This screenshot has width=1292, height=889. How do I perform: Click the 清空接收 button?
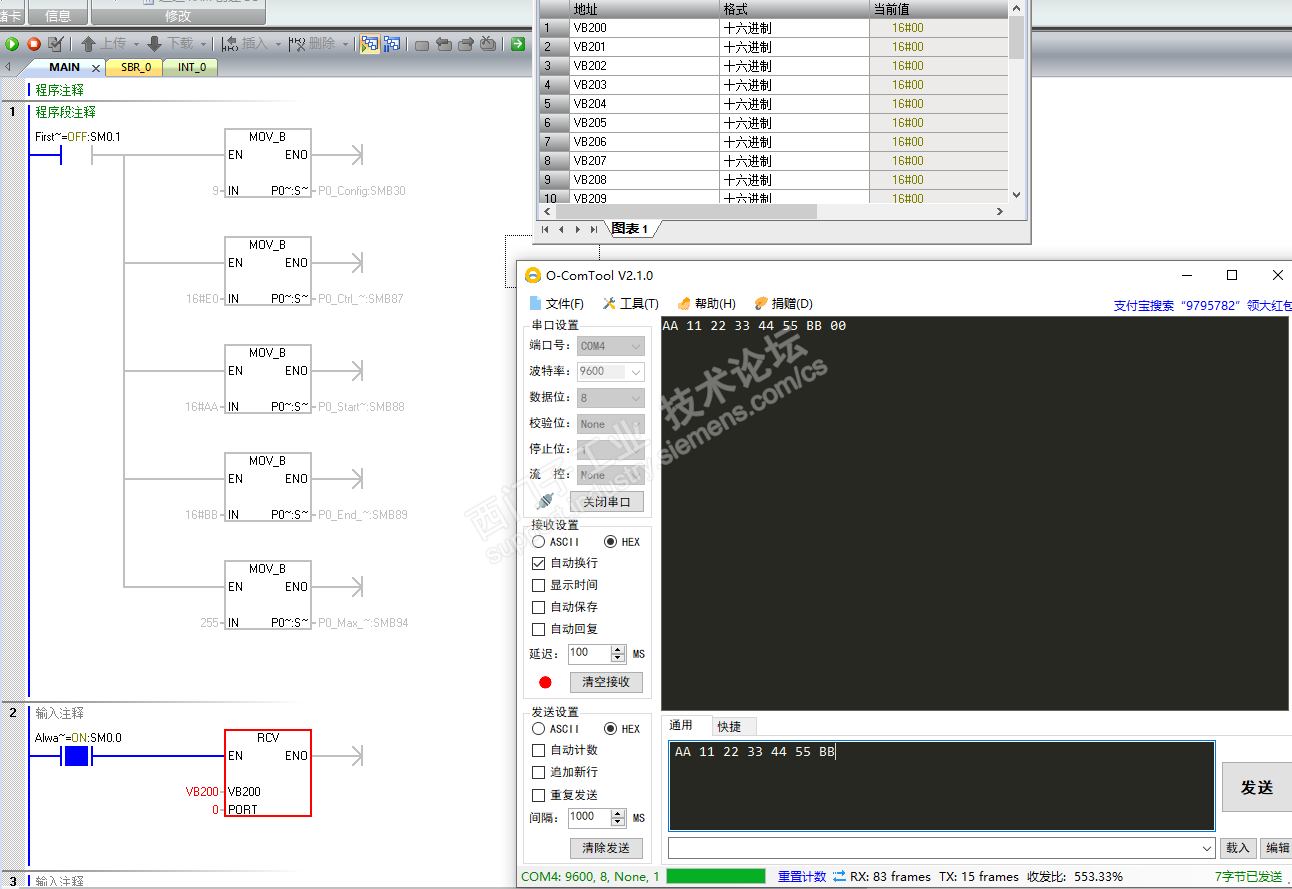[607, 682]
